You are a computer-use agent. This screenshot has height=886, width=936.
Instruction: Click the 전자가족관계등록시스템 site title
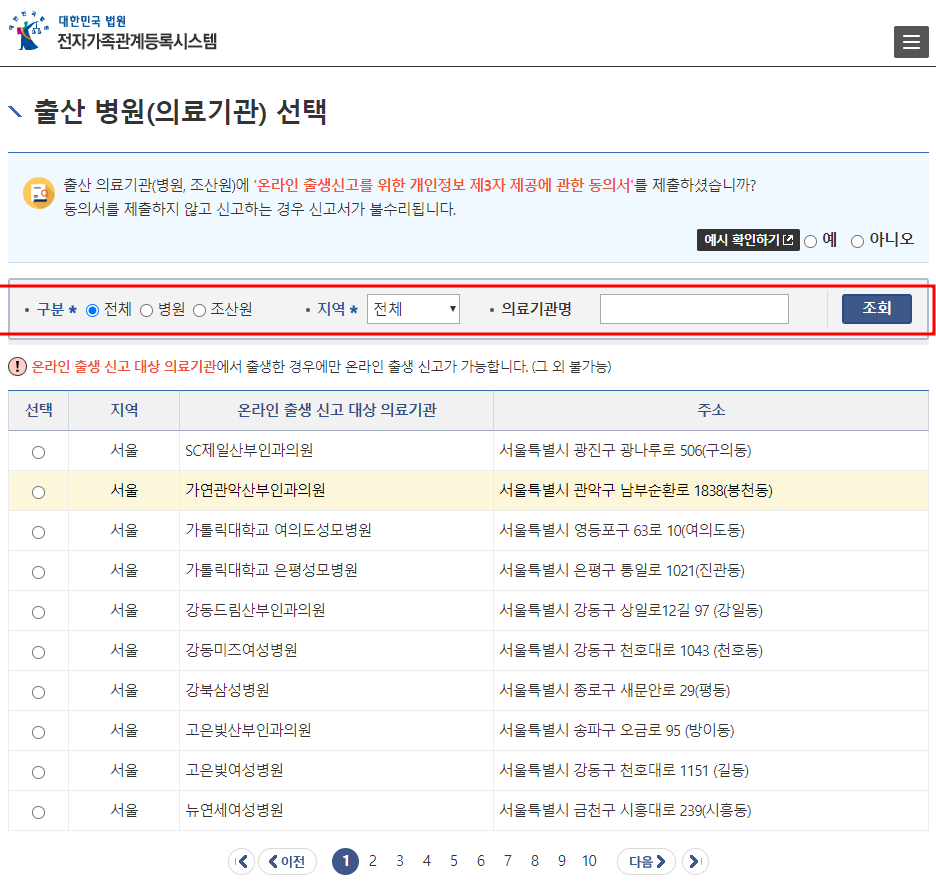pos(137,41)
